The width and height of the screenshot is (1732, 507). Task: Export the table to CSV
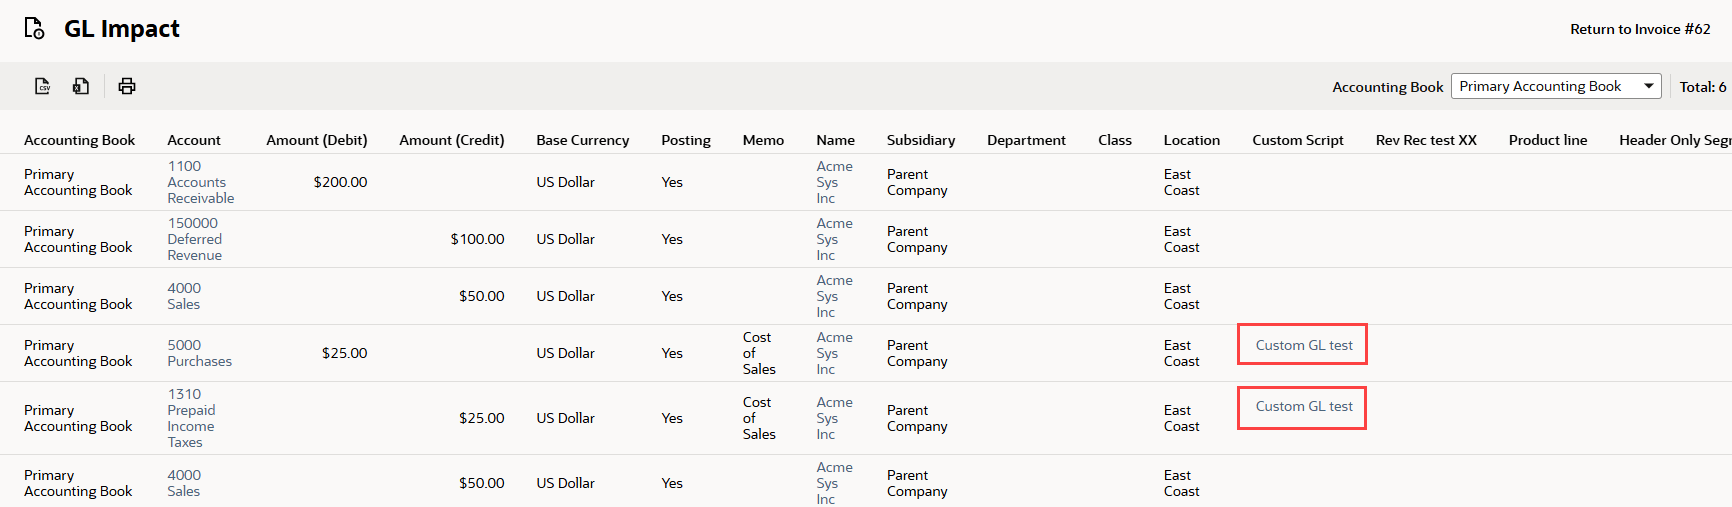click(x=43, y=86)
